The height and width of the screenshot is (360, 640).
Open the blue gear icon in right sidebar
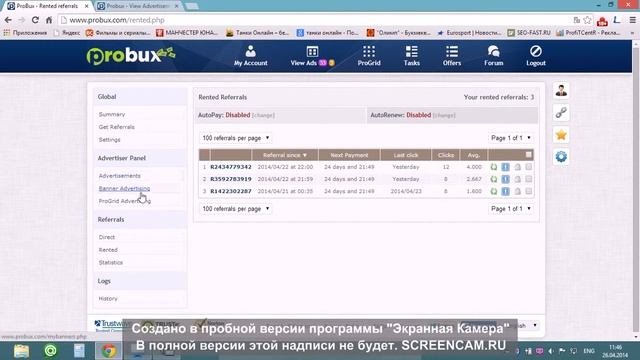coord(561,157)
